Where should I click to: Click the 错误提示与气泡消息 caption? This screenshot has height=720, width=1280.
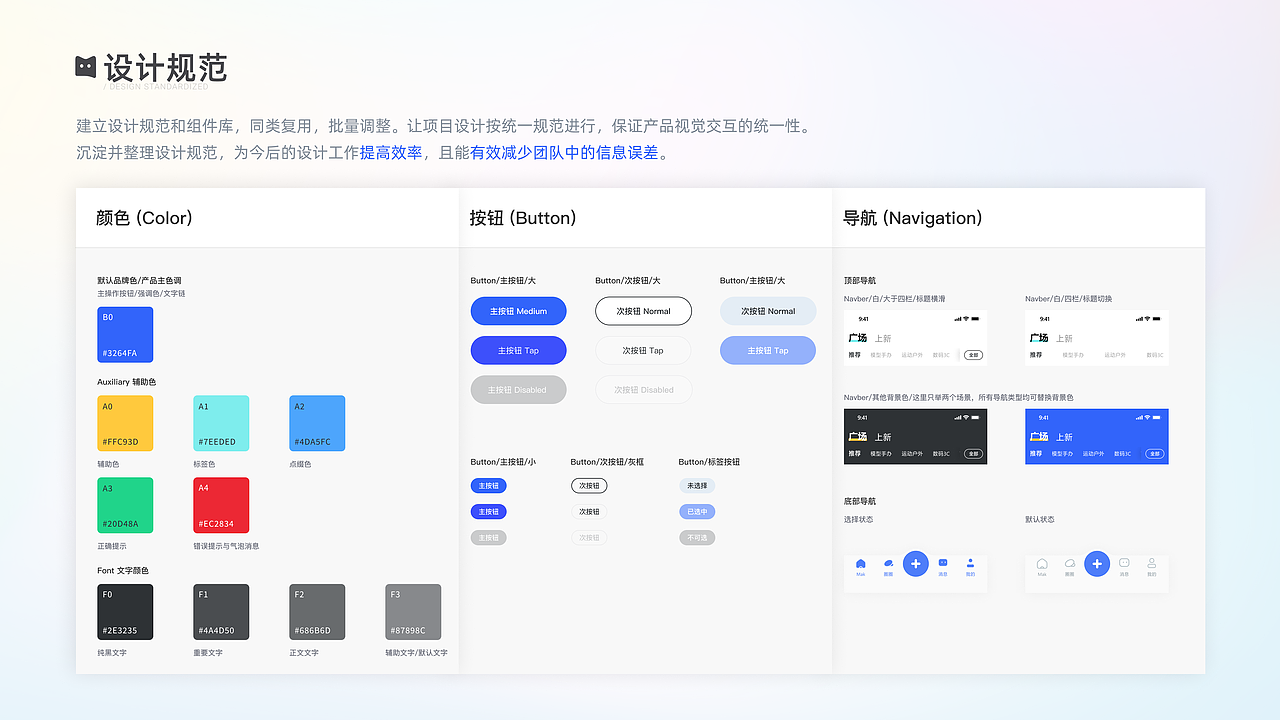226,546
